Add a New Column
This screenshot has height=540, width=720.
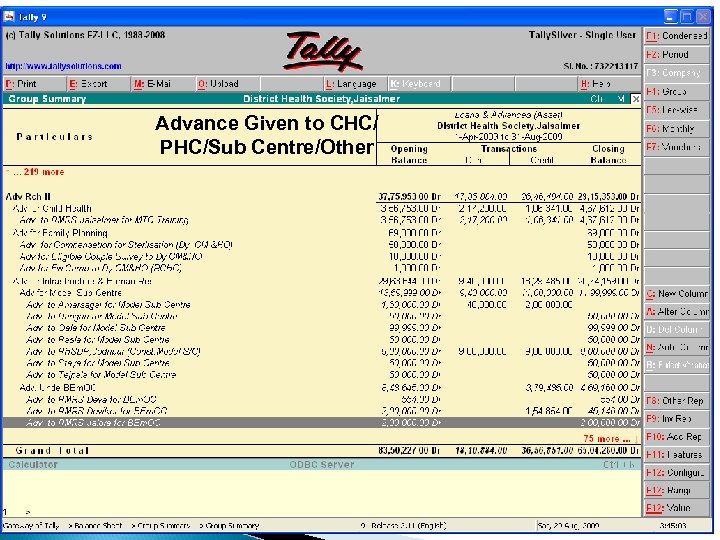(676, 293)
